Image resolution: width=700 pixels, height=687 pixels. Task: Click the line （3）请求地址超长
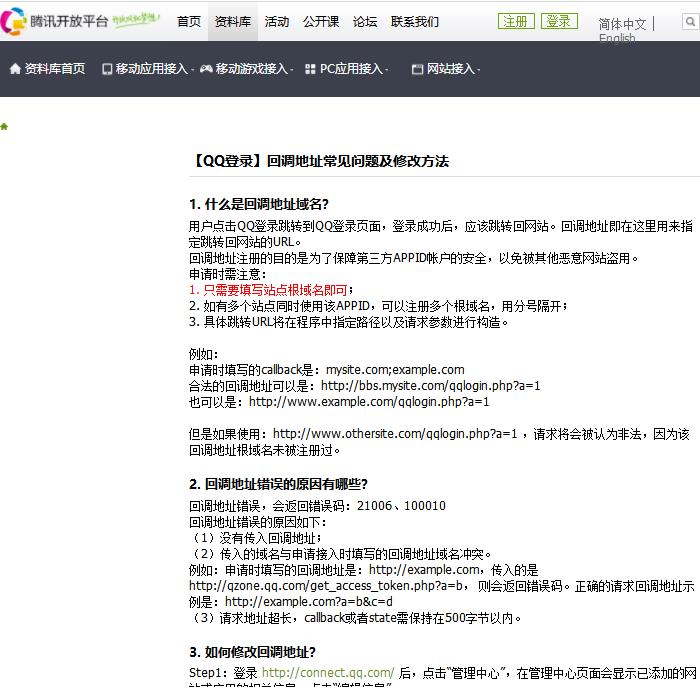(355, 618)
